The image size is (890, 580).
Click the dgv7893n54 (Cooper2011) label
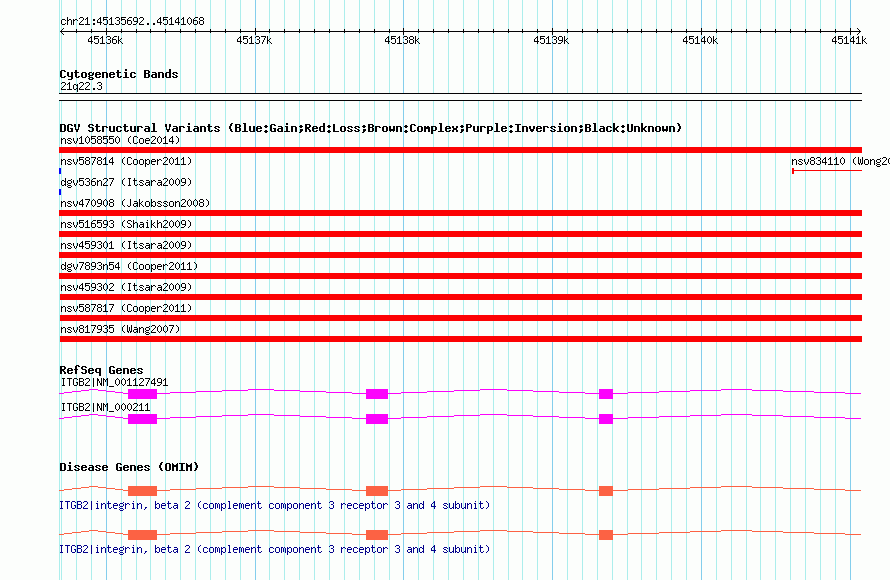[x=129, y=266]
